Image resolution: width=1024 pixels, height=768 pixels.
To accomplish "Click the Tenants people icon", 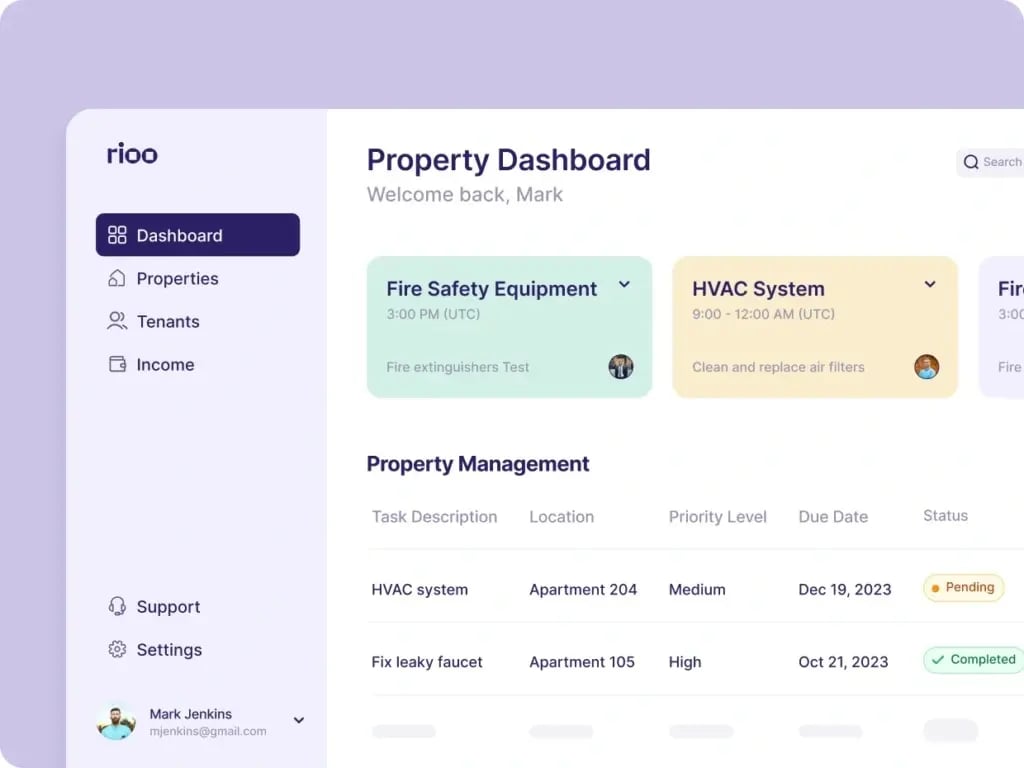I will (117, 321).
